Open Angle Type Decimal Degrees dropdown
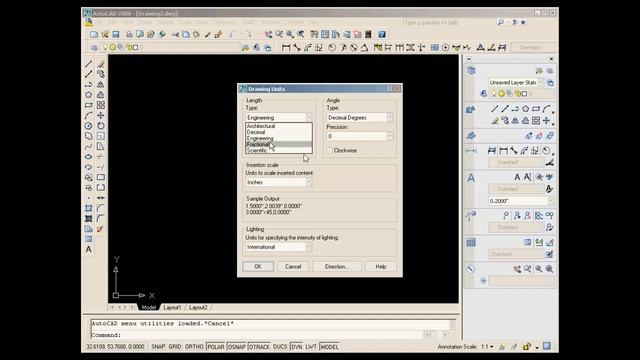The image size is (640, 360). click(390, 118)
